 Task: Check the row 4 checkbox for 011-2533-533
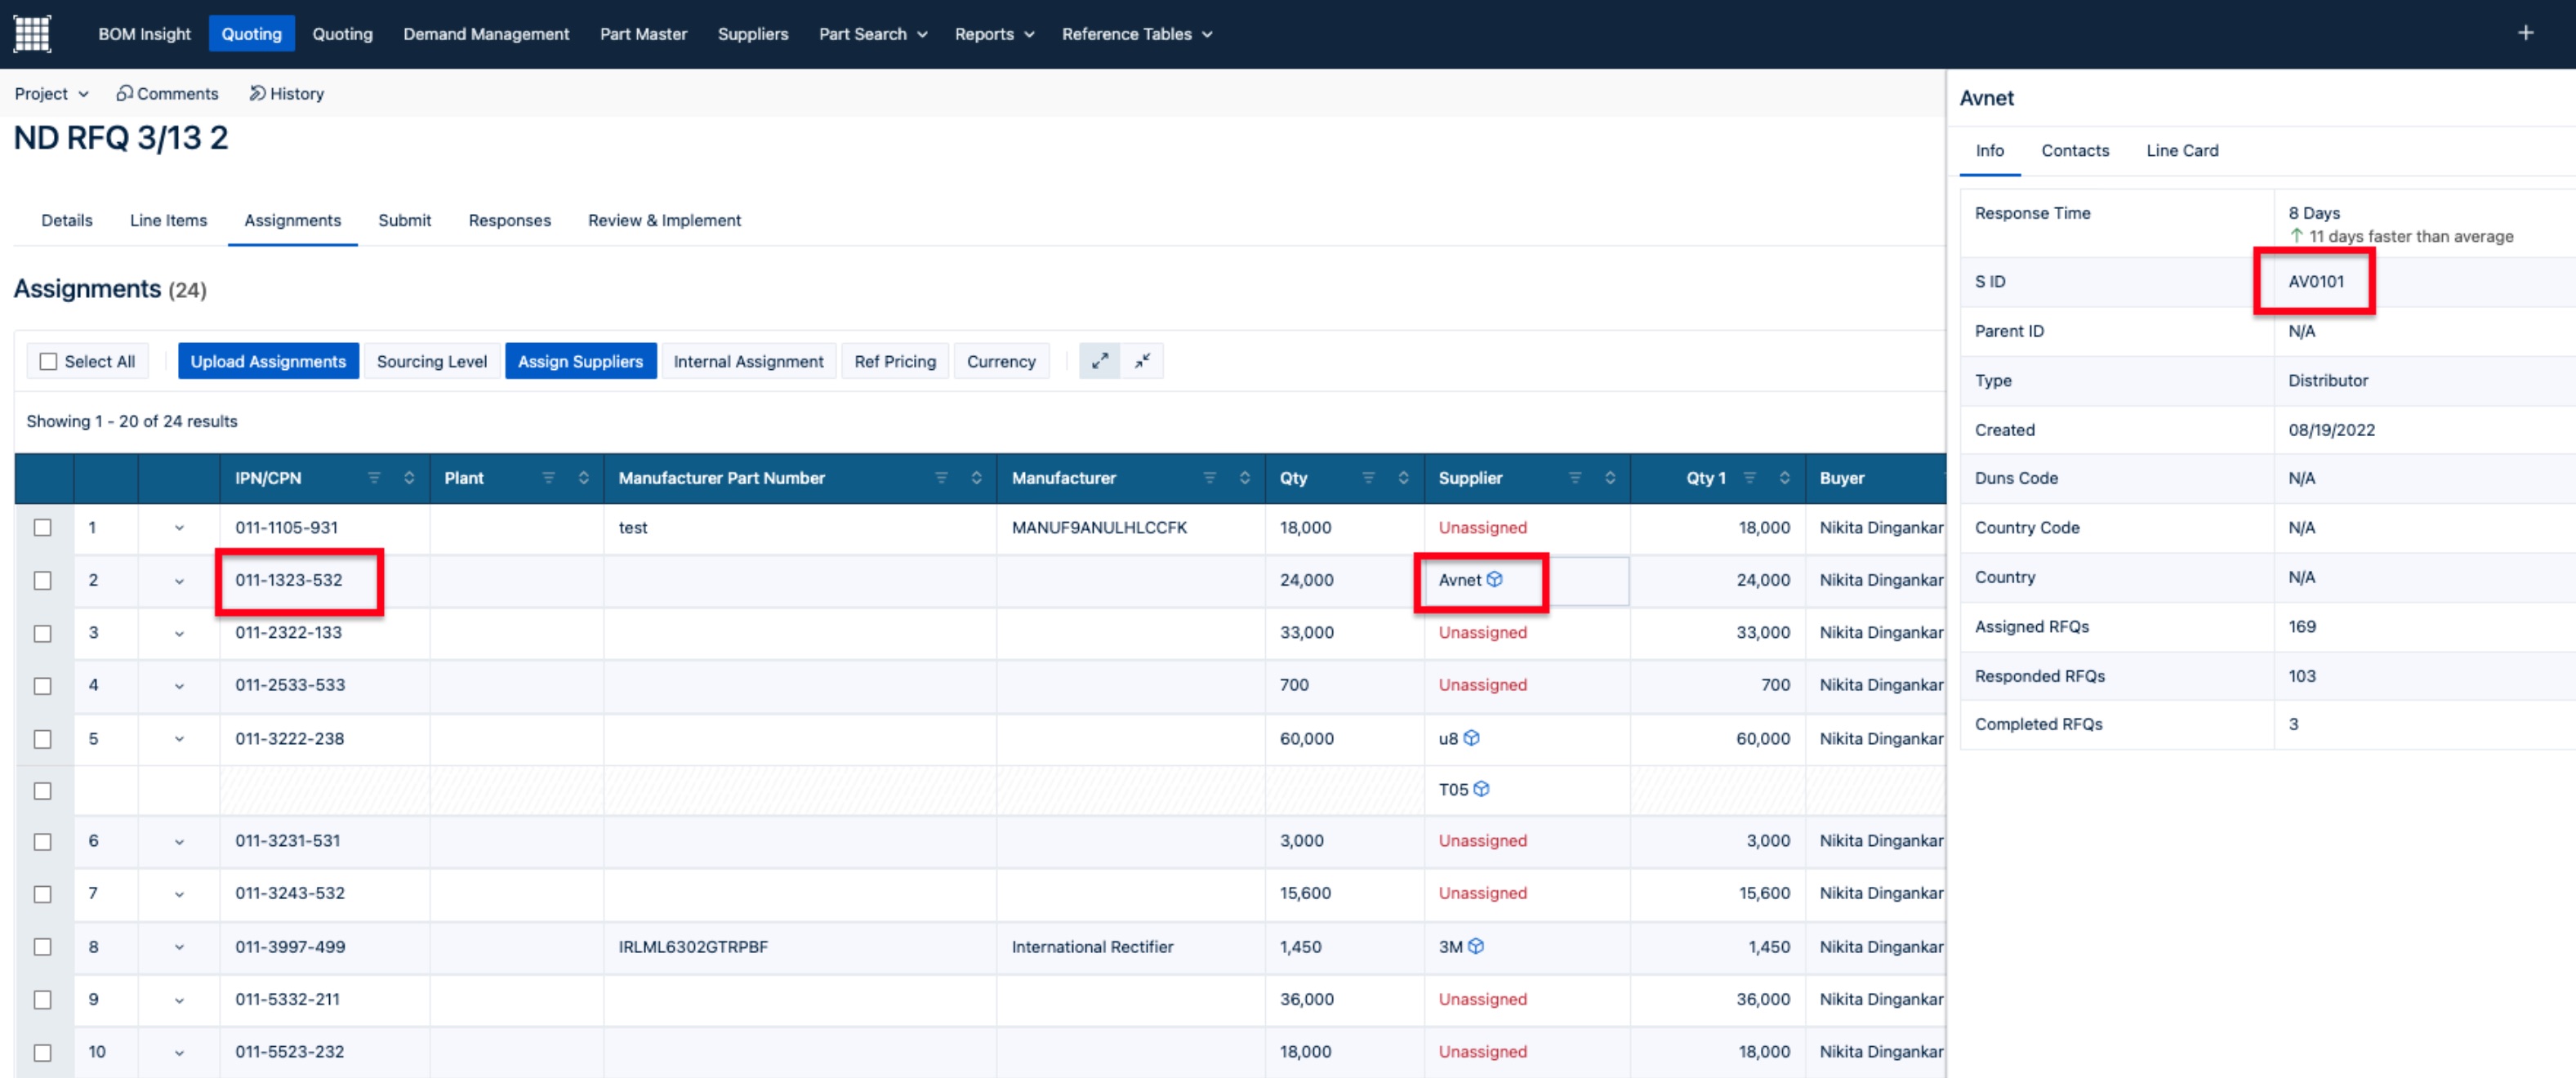[x=42, y=686]
